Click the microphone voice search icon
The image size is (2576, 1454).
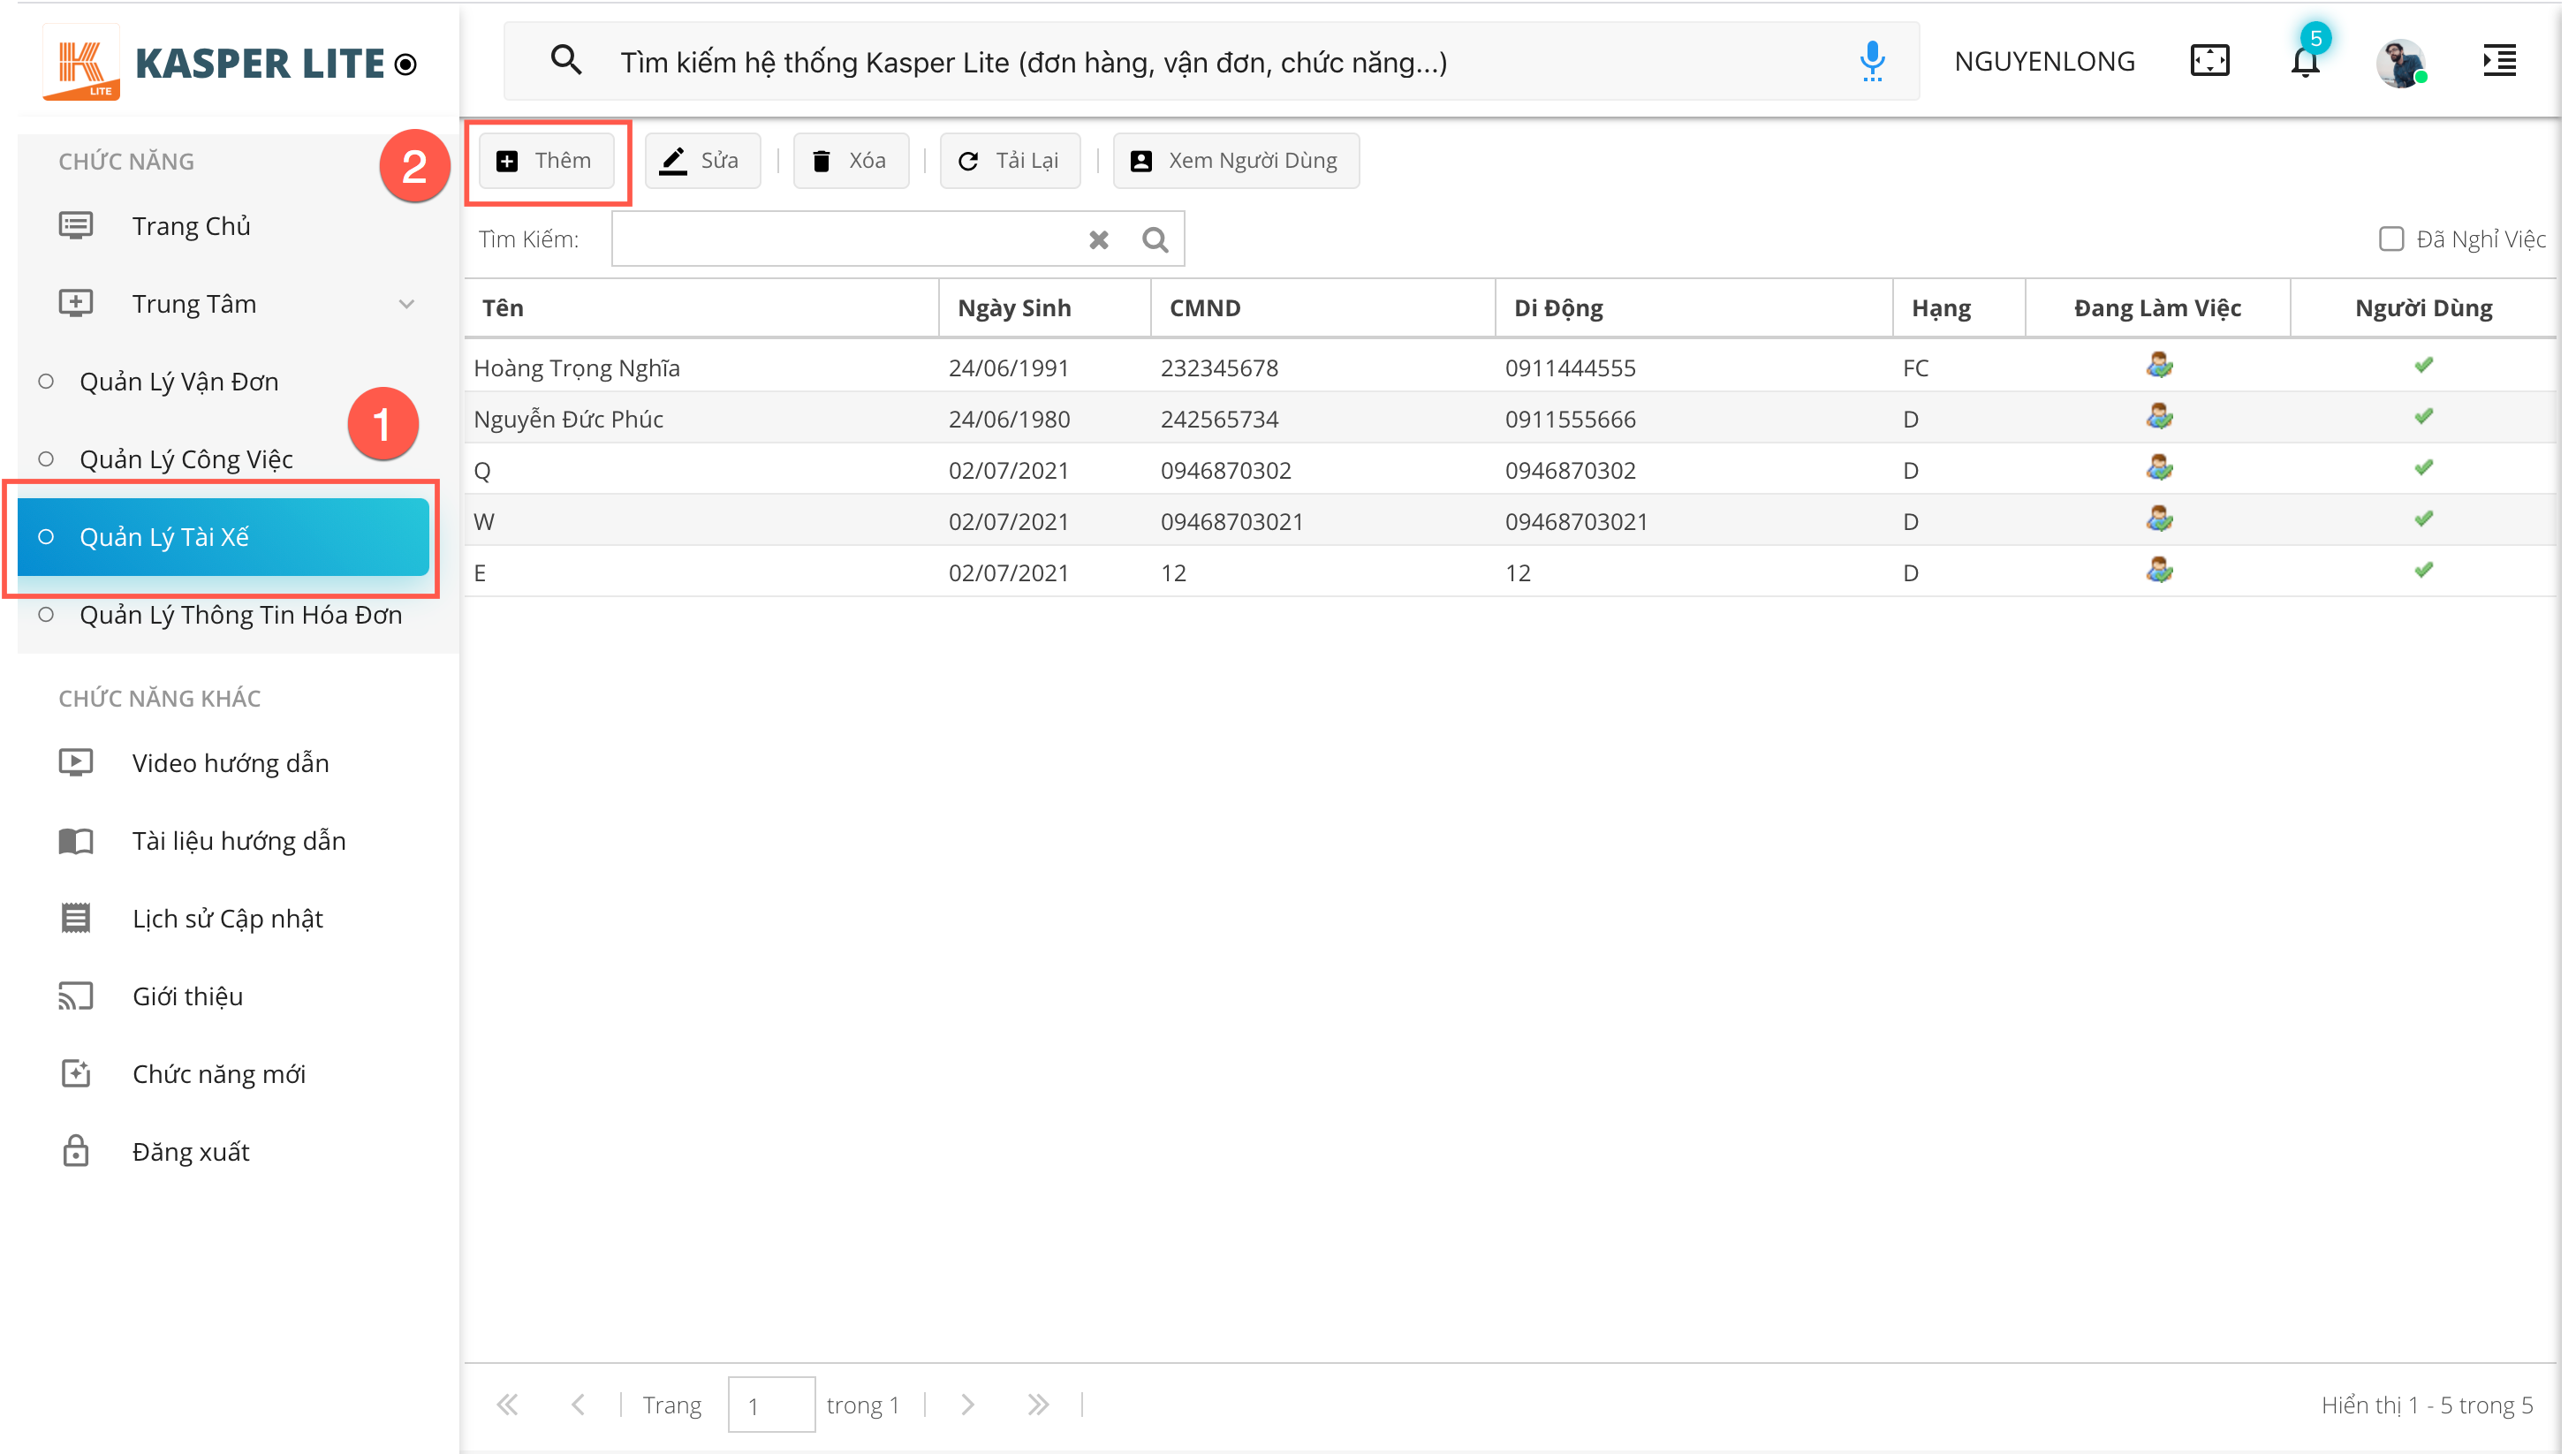(1872, 62)
